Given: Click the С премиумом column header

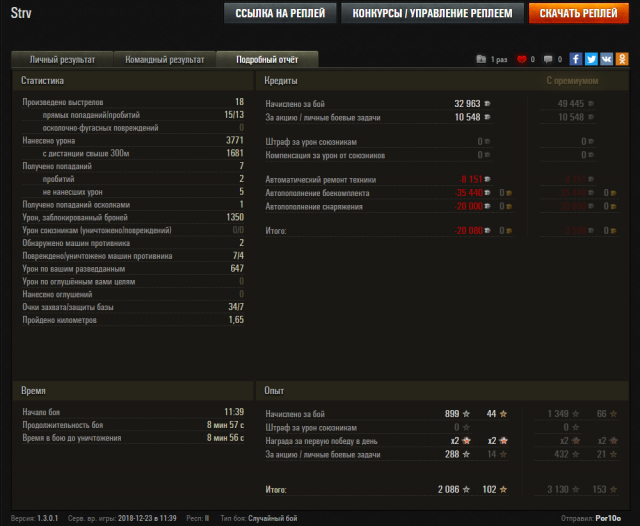Looking at the screenshot, I should [x=572, y=80].
